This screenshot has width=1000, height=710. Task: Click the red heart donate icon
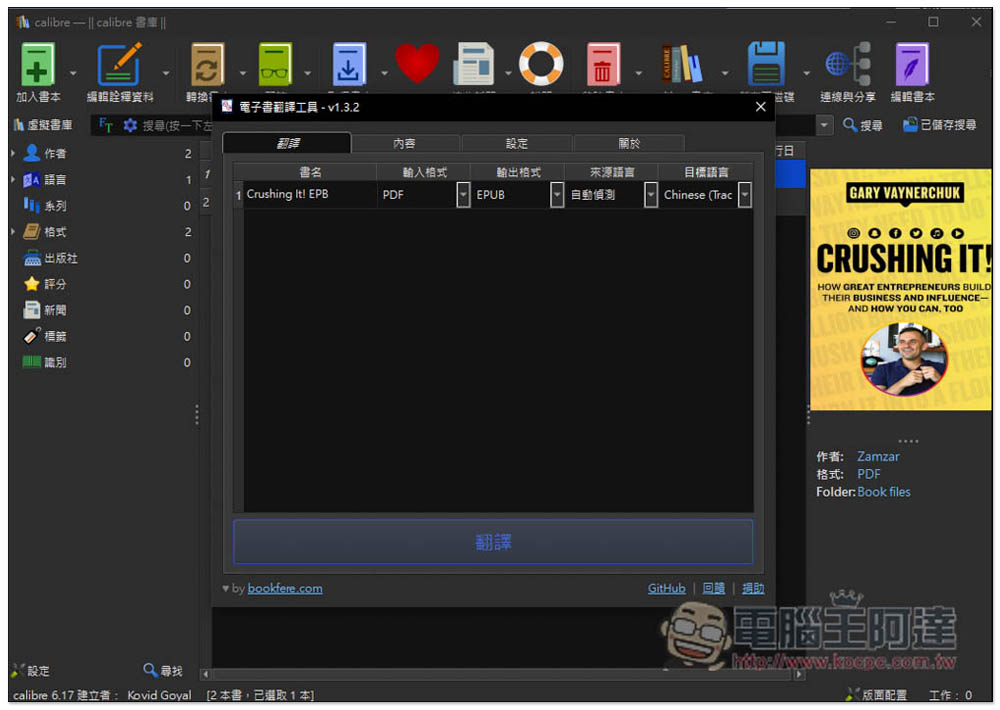pyautogui.click(x=417, y=63)
